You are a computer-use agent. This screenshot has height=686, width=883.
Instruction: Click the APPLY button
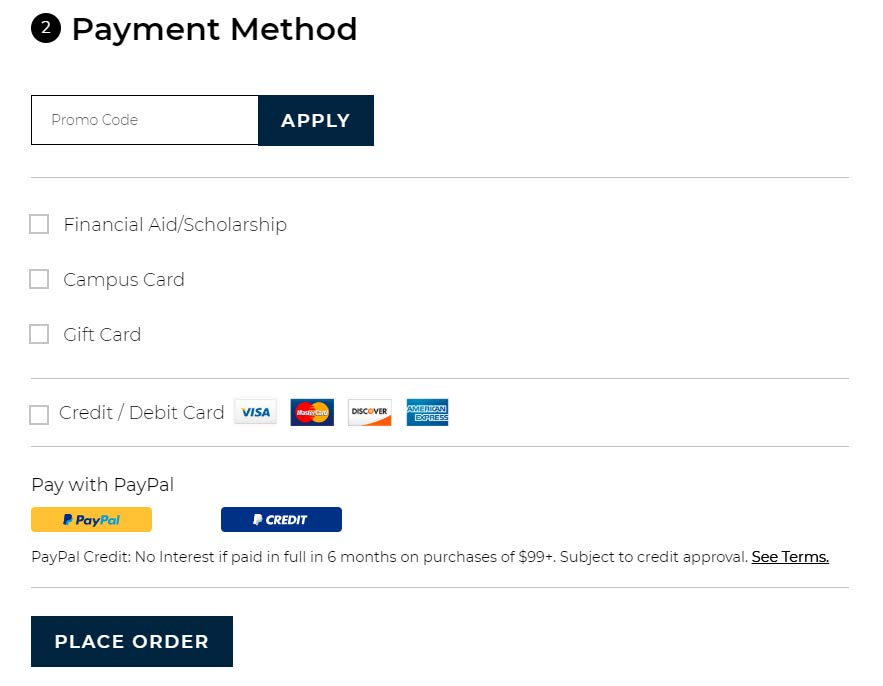pos(316,120)
